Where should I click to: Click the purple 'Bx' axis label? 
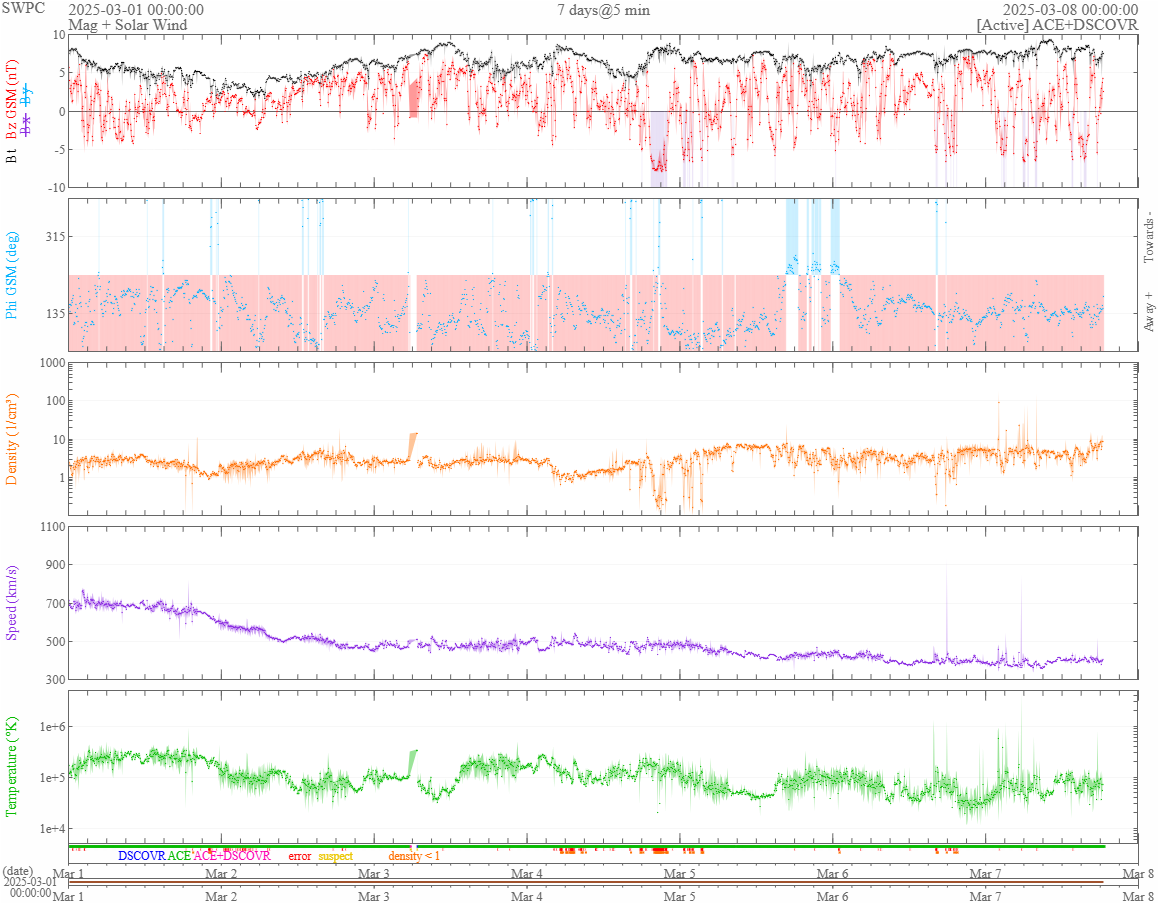pos(27,126)
